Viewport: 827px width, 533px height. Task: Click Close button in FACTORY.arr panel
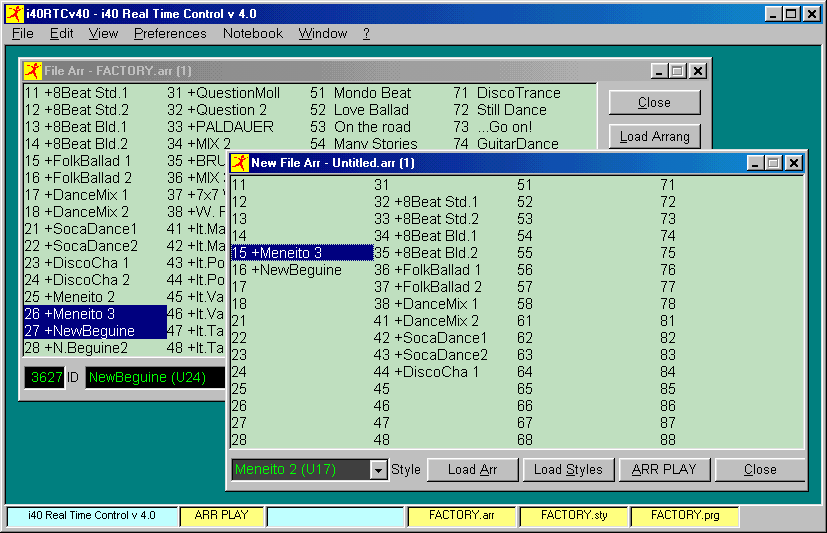click(654, 102)
